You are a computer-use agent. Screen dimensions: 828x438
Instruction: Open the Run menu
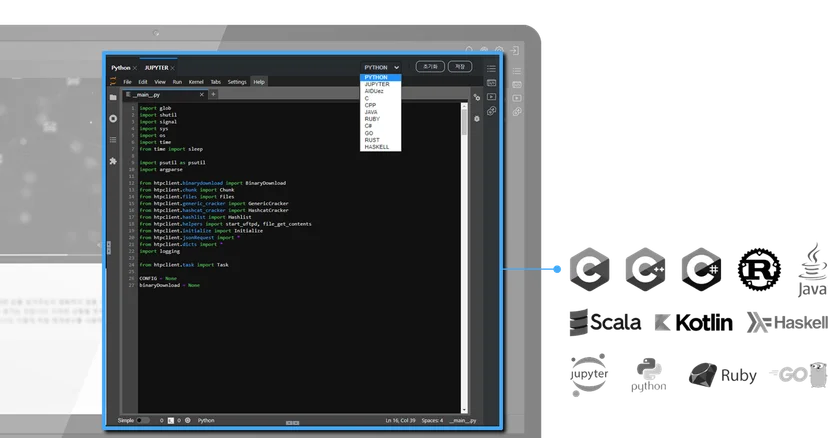pos(177,82)
